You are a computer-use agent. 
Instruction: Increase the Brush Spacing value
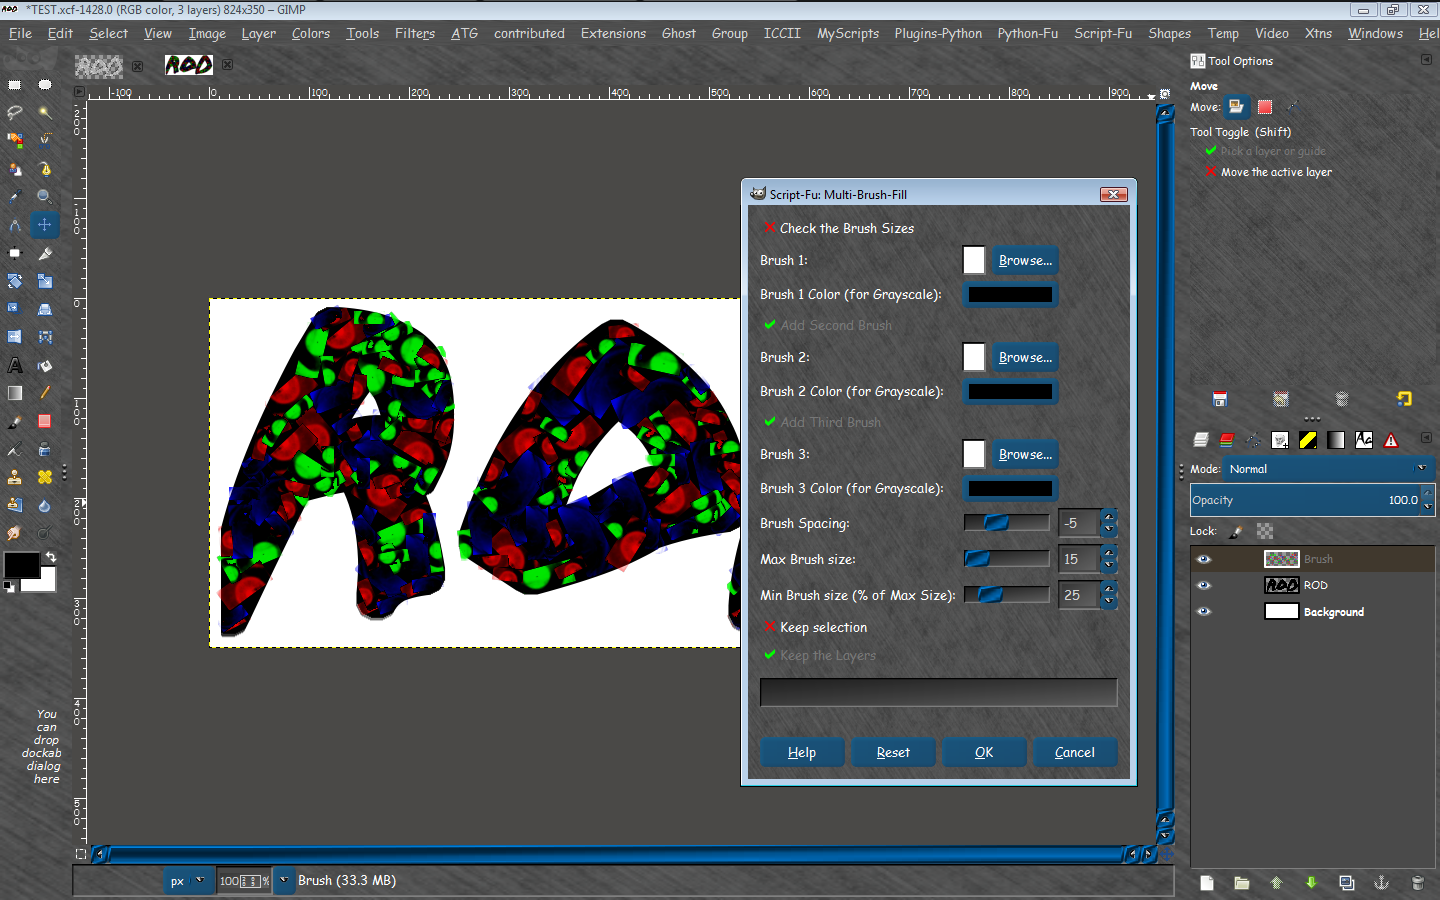[1108, 516]
